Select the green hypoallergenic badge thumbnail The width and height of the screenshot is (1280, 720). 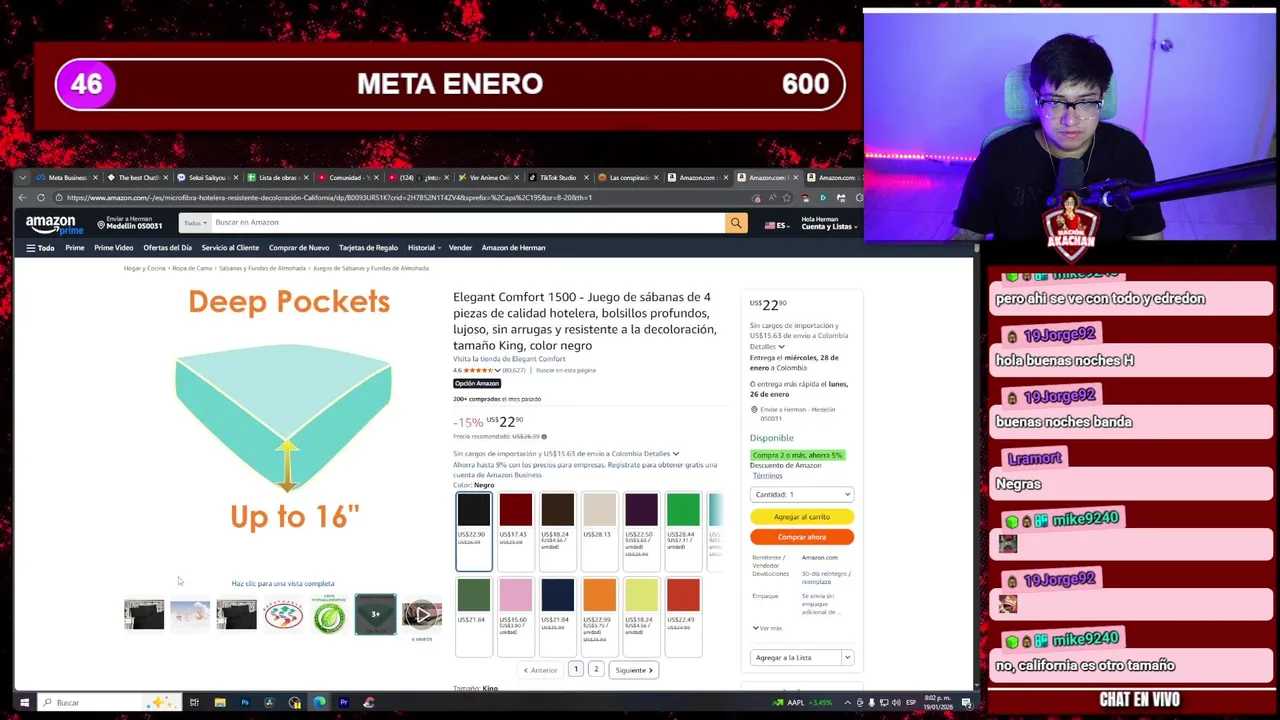(329, 614)
